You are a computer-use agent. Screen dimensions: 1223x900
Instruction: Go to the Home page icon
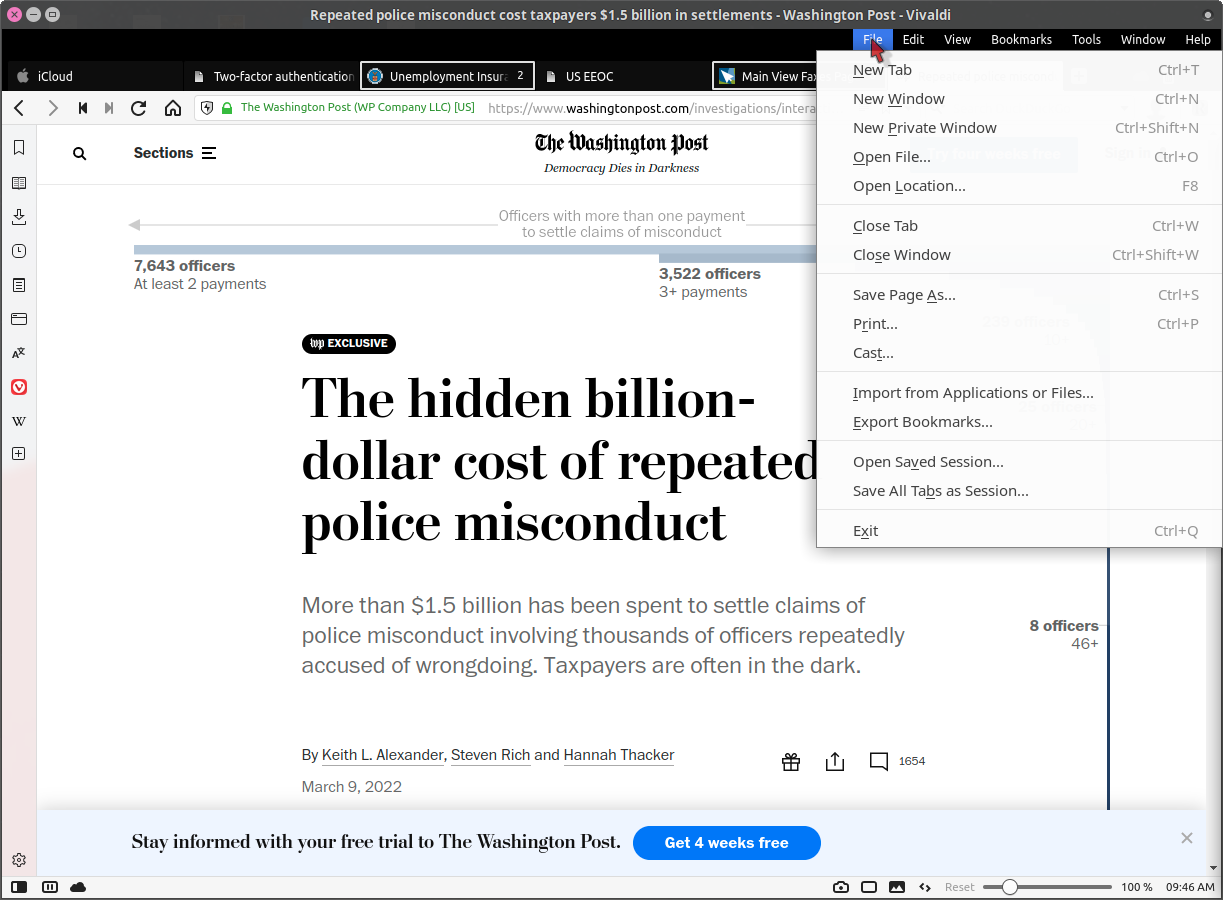[x=173, y=108]
